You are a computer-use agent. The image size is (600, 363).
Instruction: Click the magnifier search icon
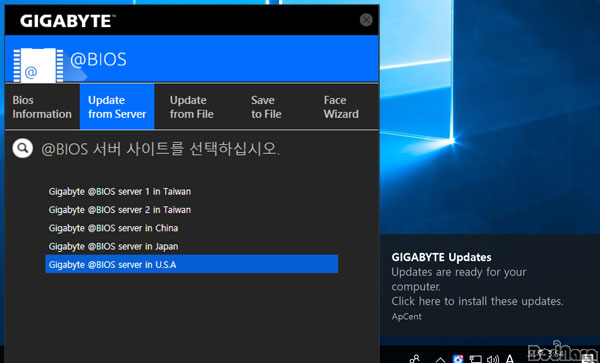[23, 148]
